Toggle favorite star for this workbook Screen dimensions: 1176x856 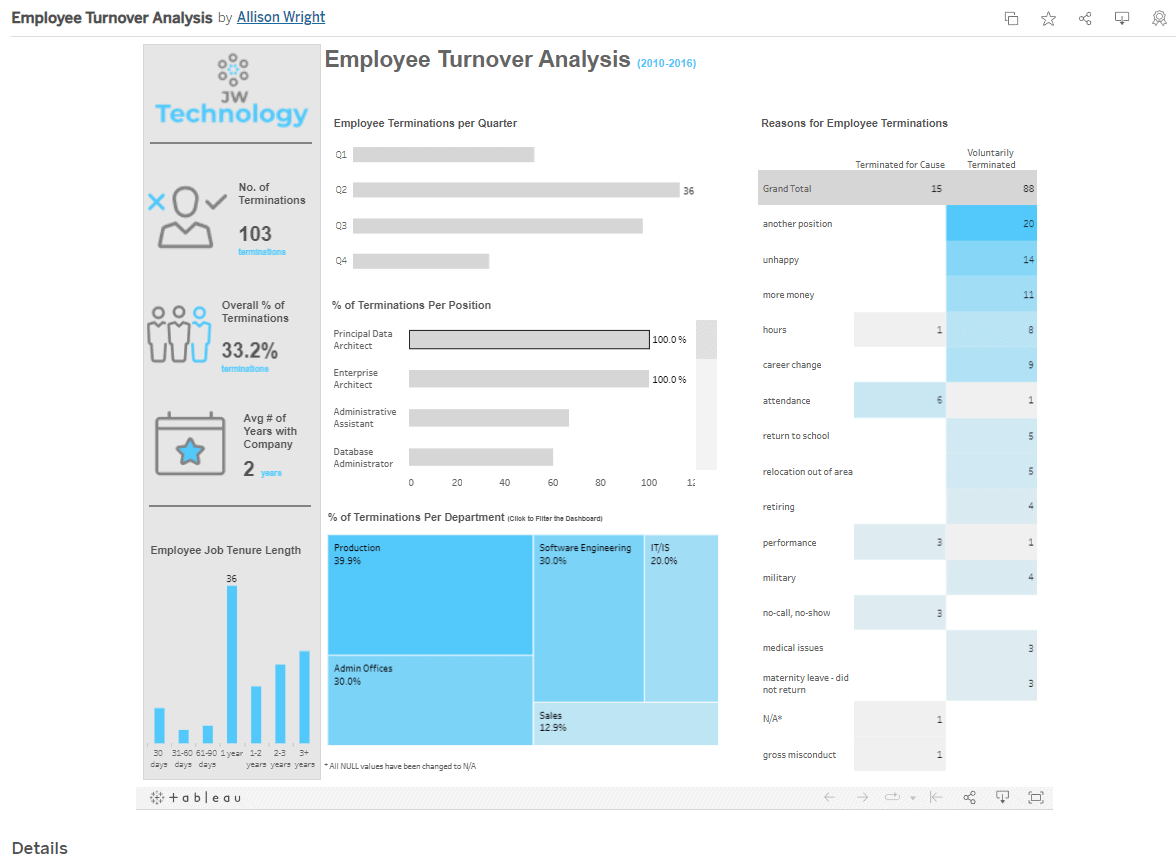pos(1048,18)
